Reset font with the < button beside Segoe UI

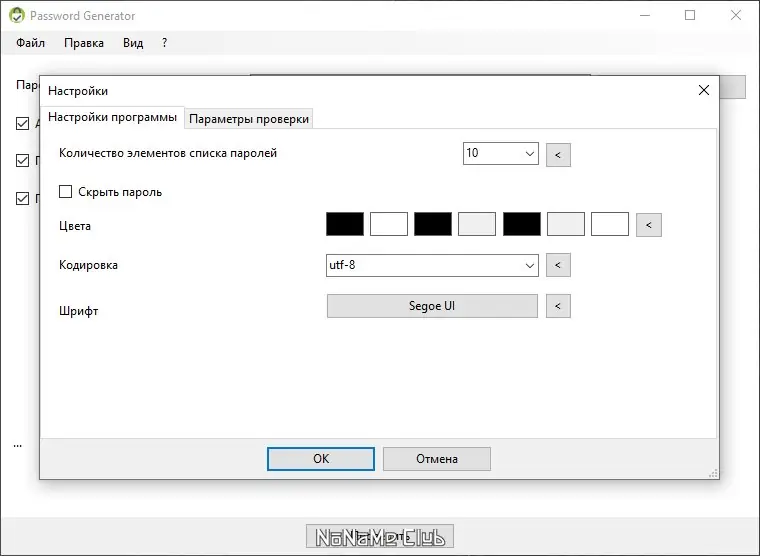(558, 306)
